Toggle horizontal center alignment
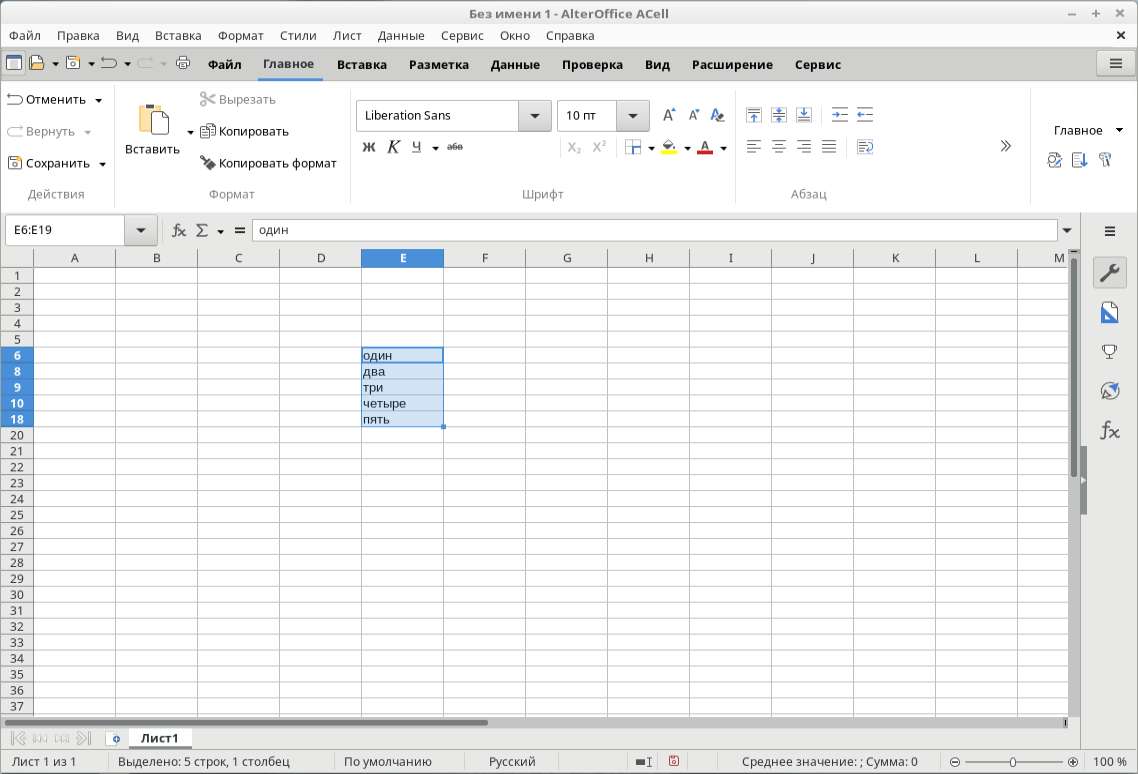 779,147
